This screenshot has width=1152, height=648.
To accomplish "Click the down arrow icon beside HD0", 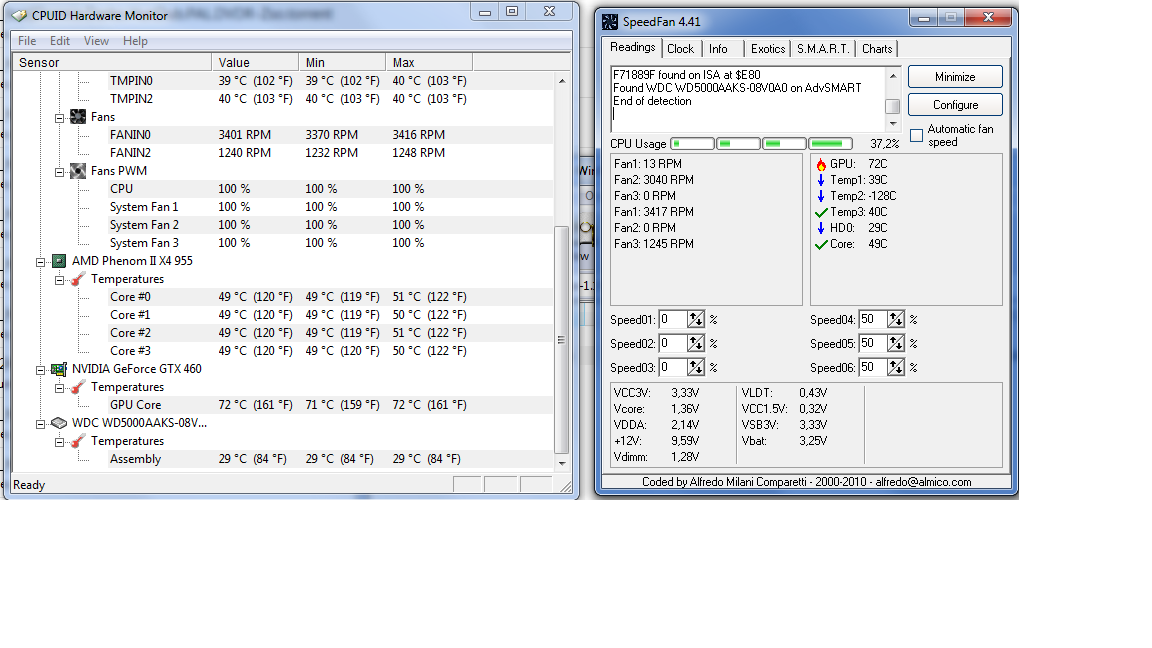I will tap(821, 228).
